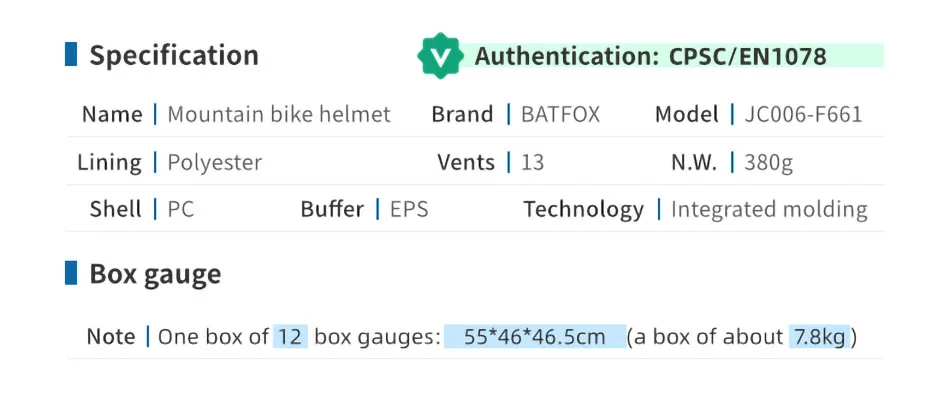
Task: Click the Specification heading text
Action: [174, 55]
